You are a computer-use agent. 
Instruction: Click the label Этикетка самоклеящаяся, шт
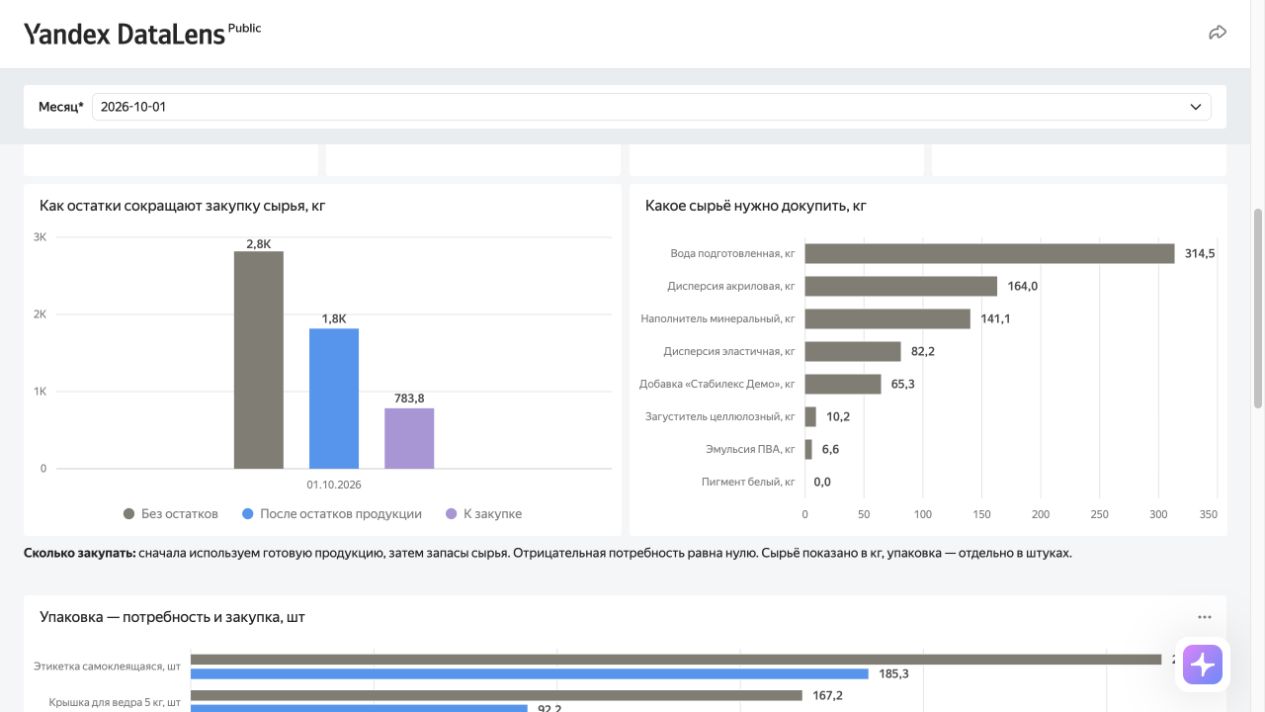point(107,666)
